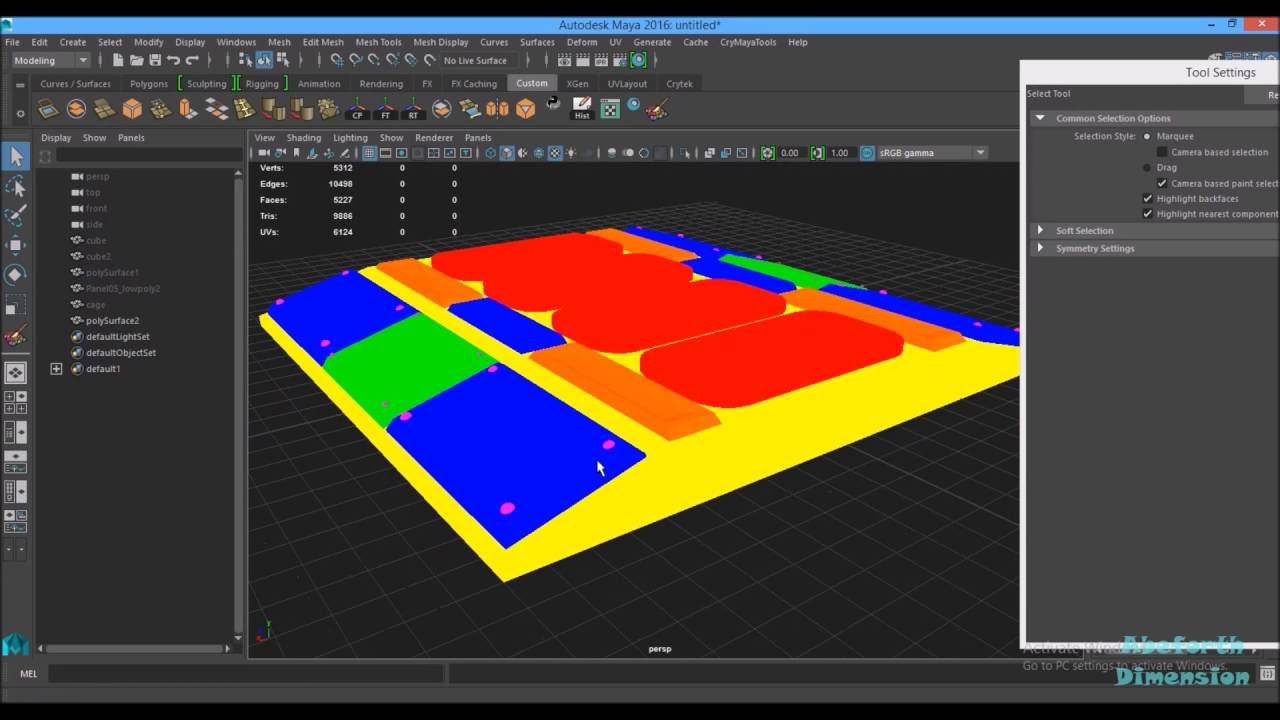The height and width of the screenshot is (720, 1280).
Task: Click in the MEL command input field
Action: [246, 674]
